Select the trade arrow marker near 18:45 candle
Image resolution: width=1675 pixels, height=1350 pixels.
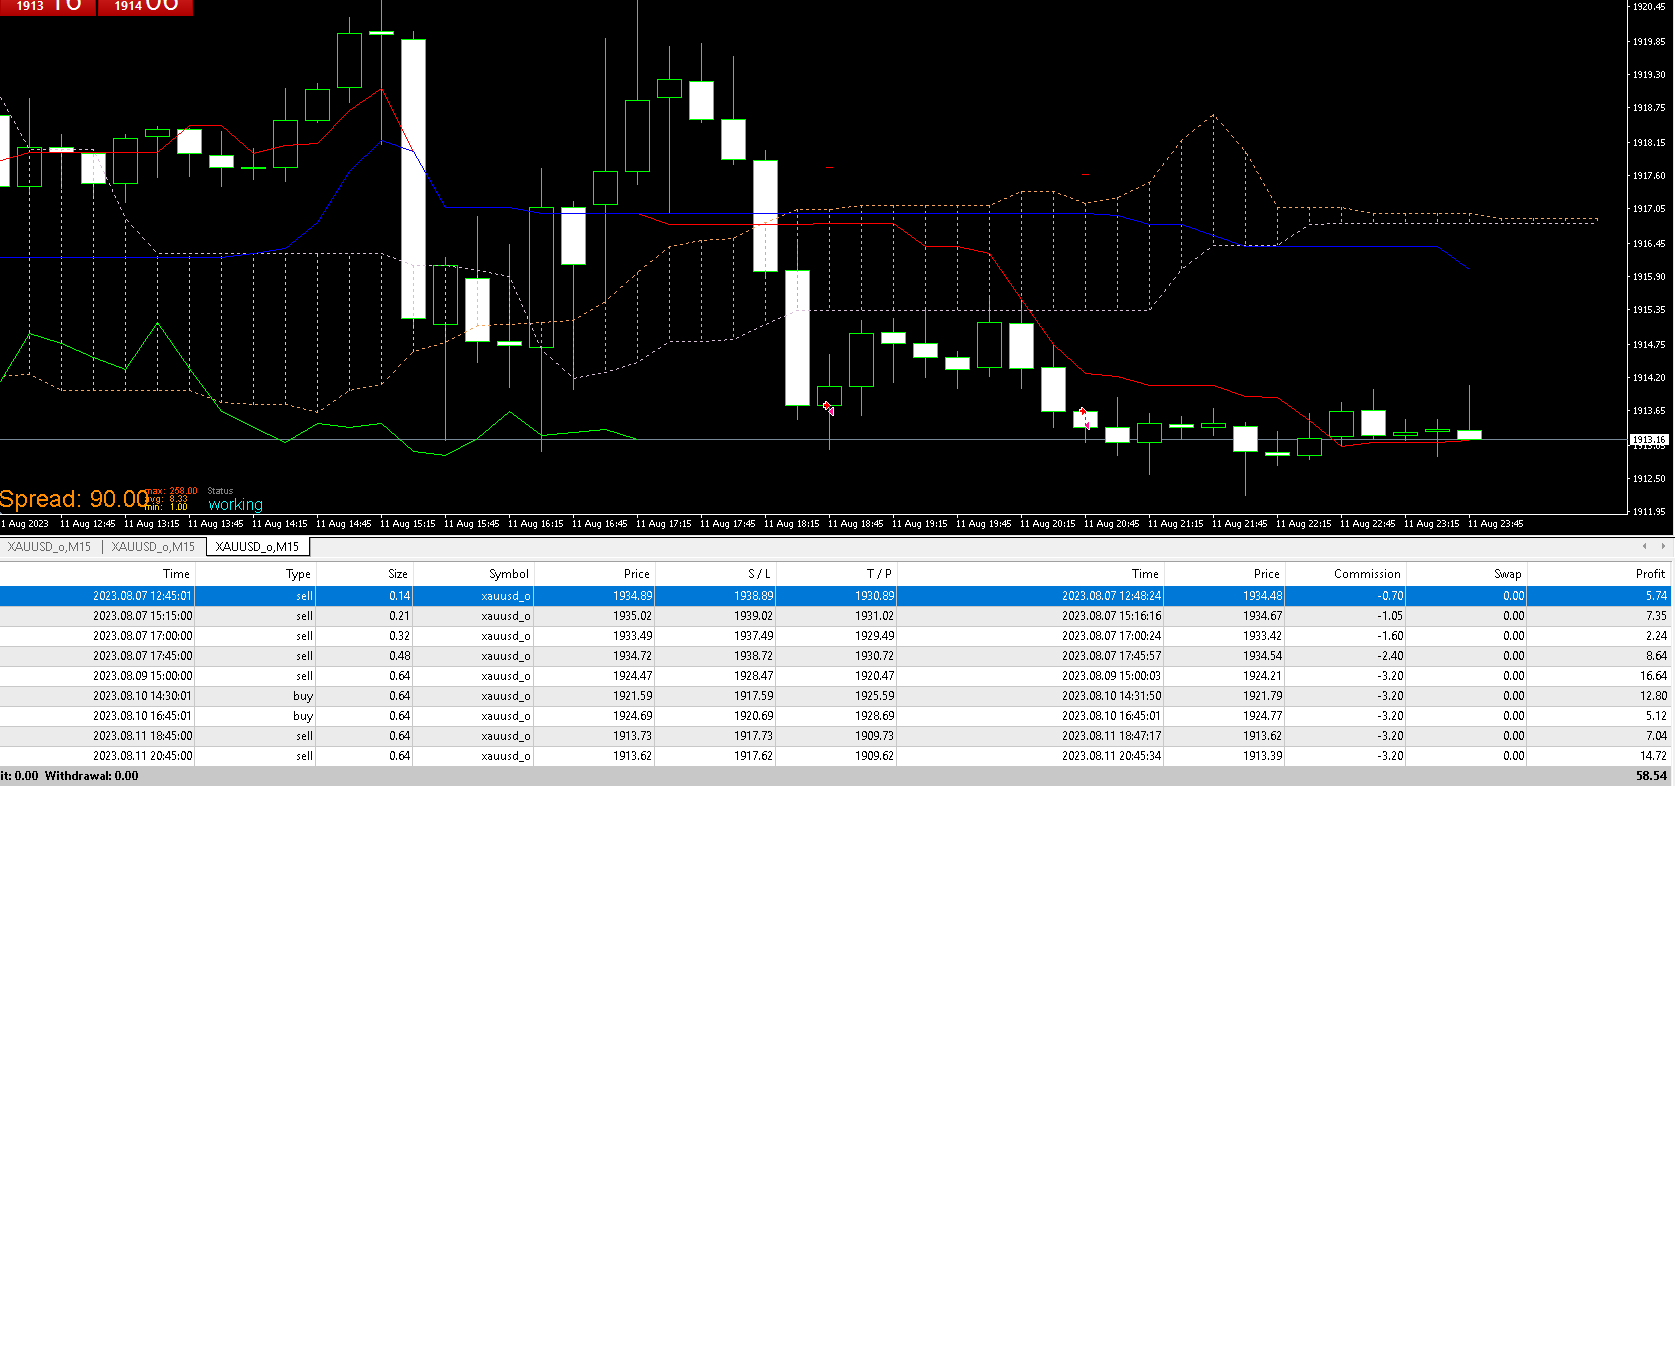point(828,408)
